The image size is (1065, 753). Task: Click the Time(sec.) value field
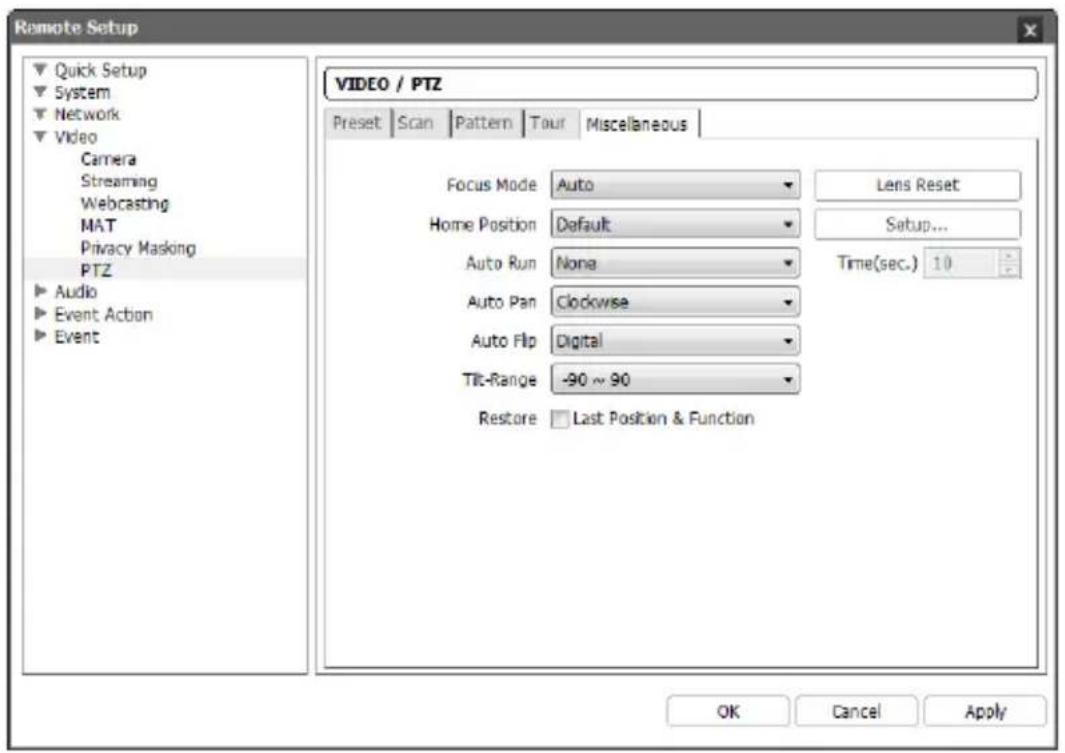point(962,263)
